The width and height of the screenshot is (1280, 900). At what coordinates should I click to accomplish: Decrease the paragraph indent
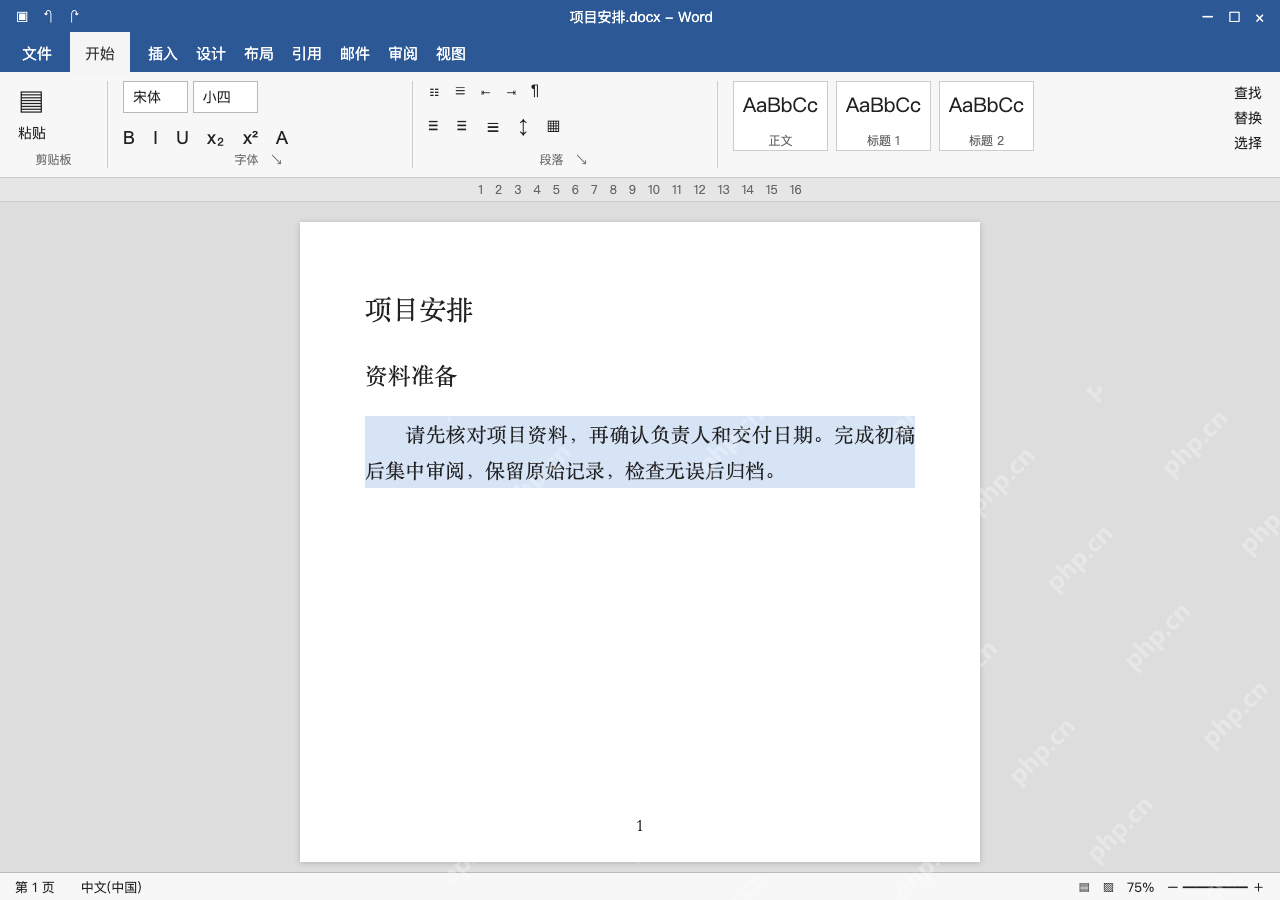tap(486, 92)
